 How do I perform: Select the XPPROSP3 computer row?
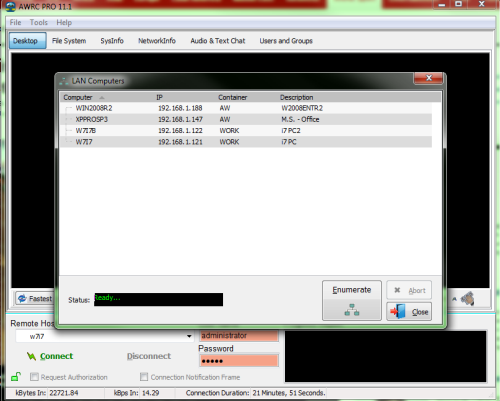point(246,119)
